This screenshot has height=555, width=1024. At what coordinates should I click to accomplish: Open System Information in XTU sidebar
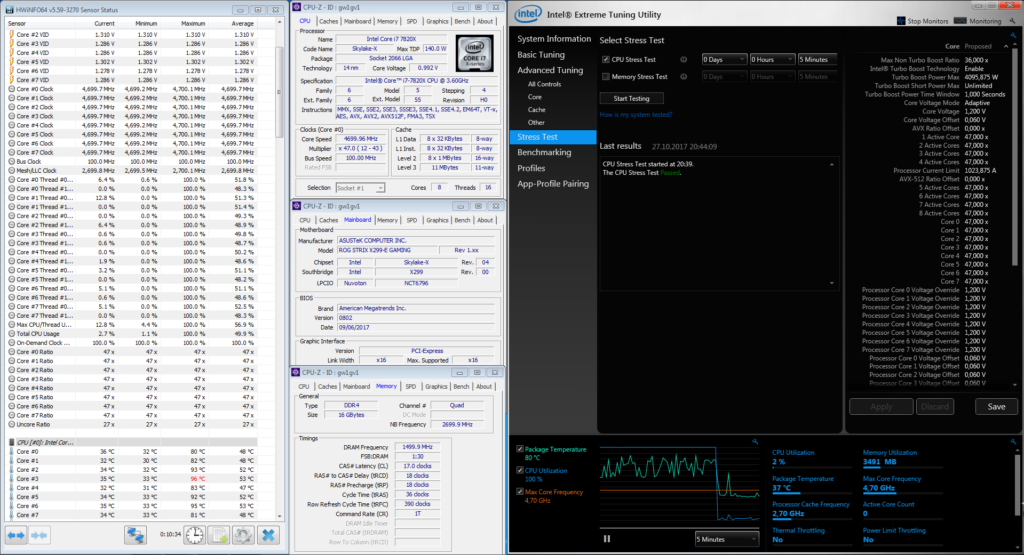(554, 39)
